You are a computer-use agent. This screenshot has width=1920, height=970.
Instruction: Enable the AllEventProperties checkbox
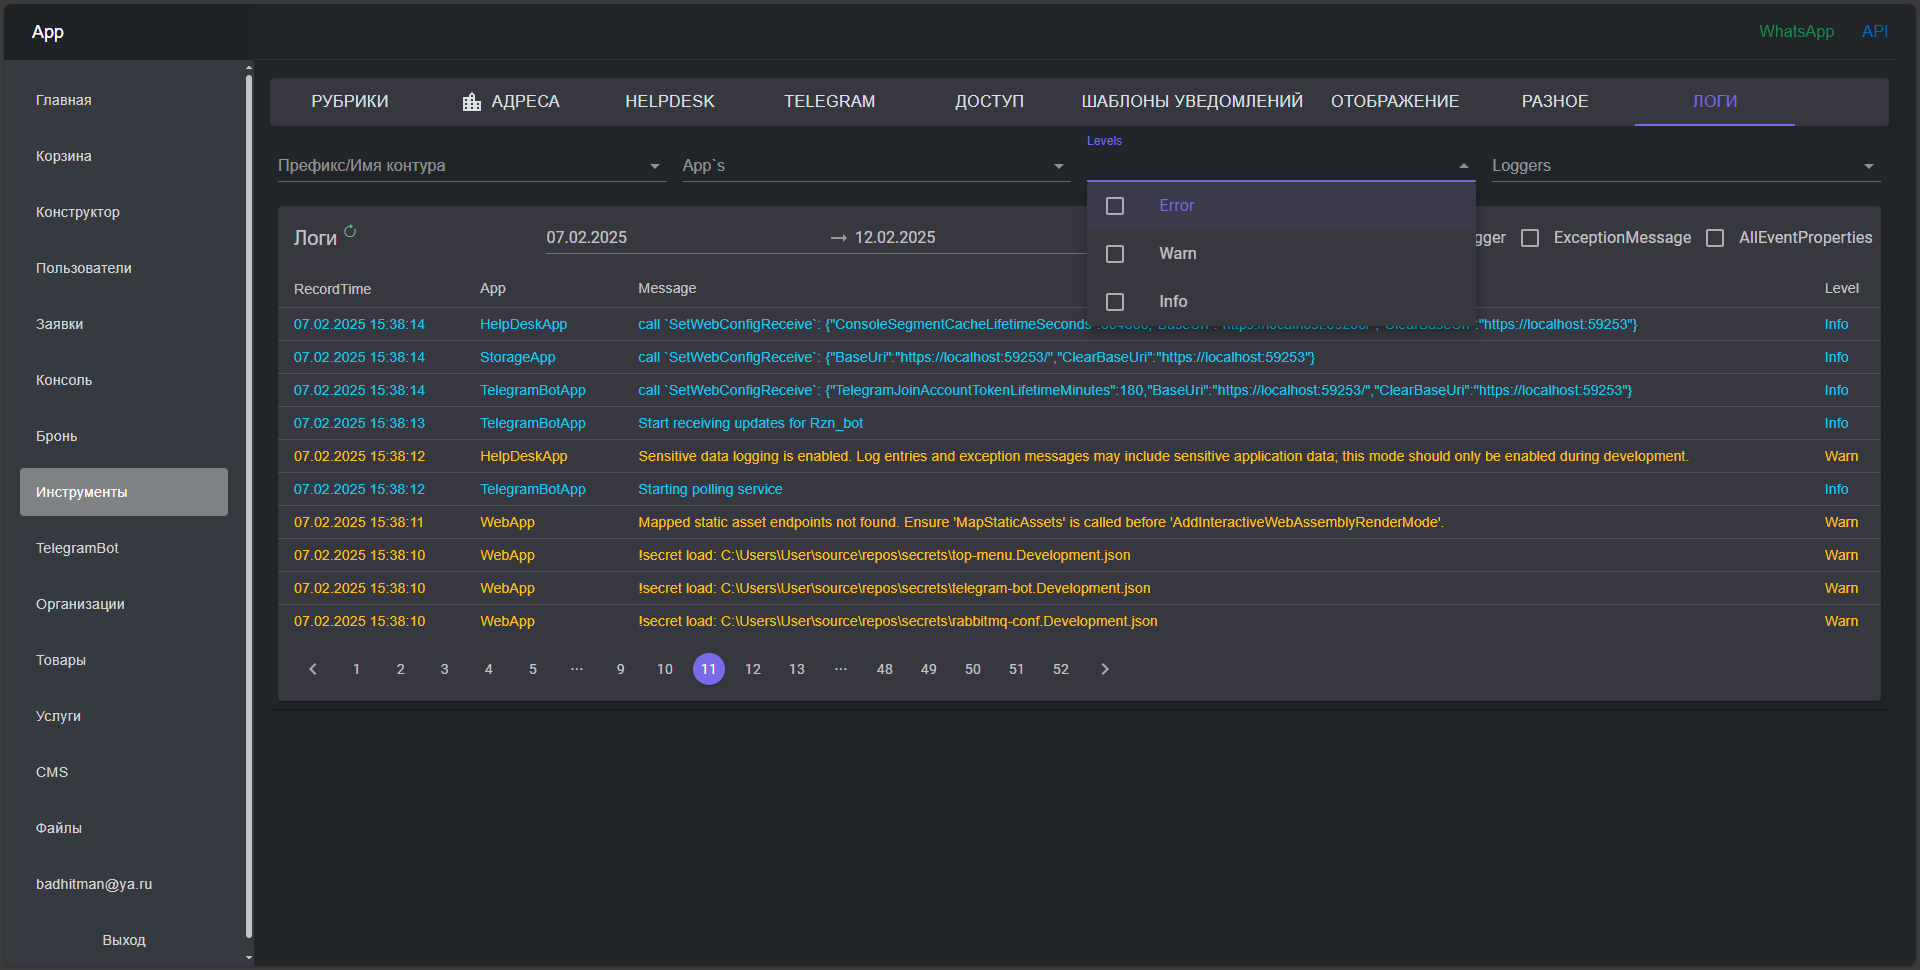1715,238
